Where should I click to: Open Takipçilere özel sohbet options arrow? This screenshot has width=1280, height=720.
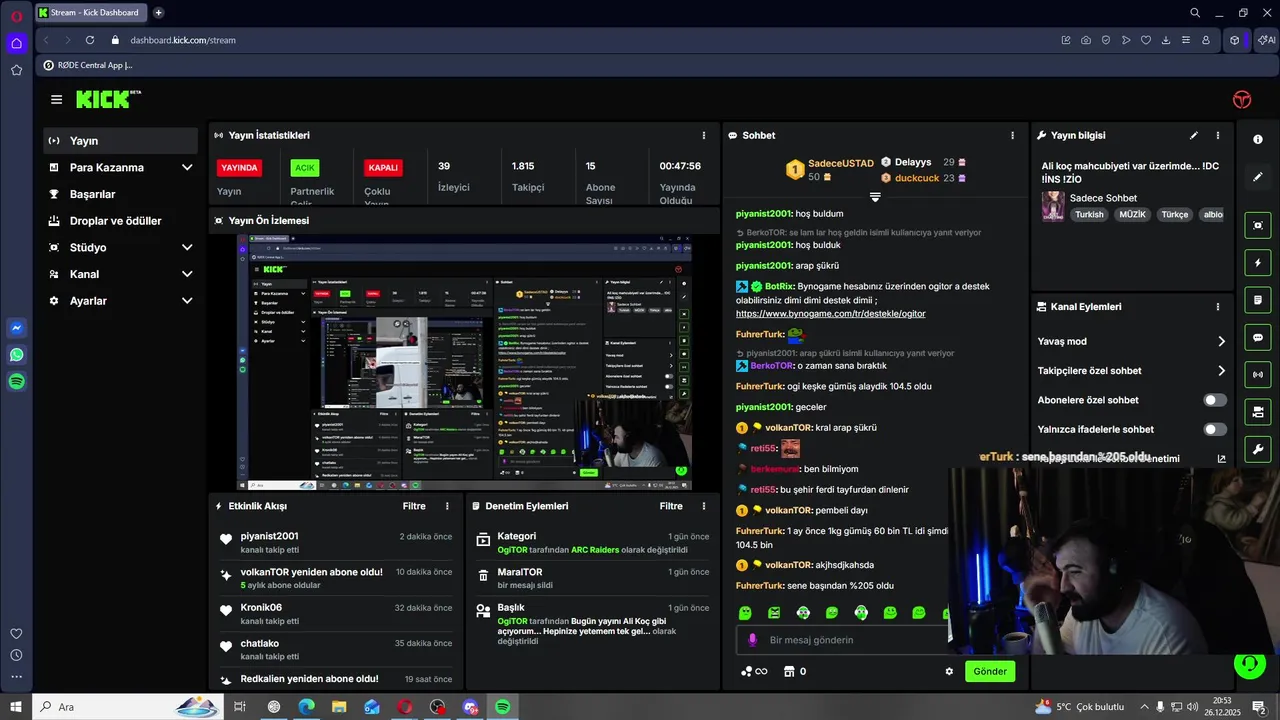click(1221, 371)
